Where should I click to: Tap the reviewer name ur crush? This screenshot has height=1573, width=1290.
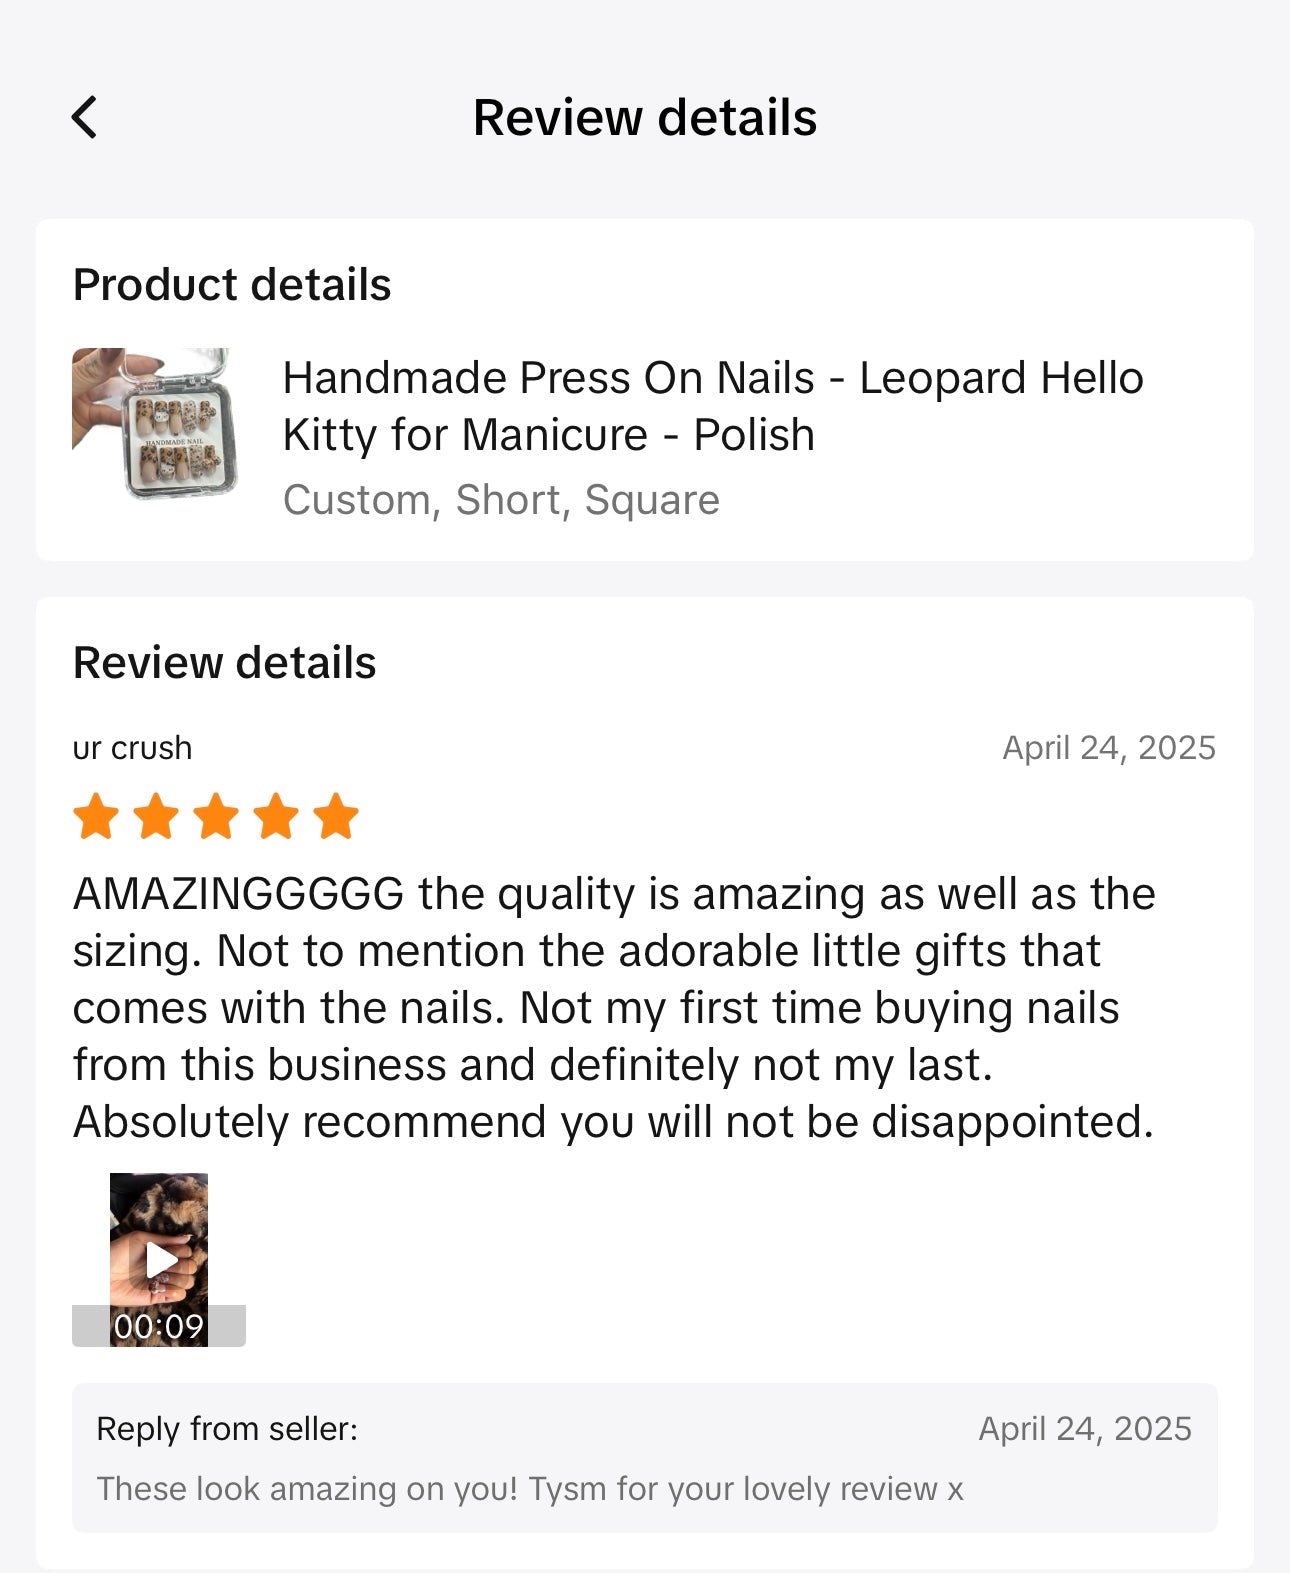click(132, 748)
